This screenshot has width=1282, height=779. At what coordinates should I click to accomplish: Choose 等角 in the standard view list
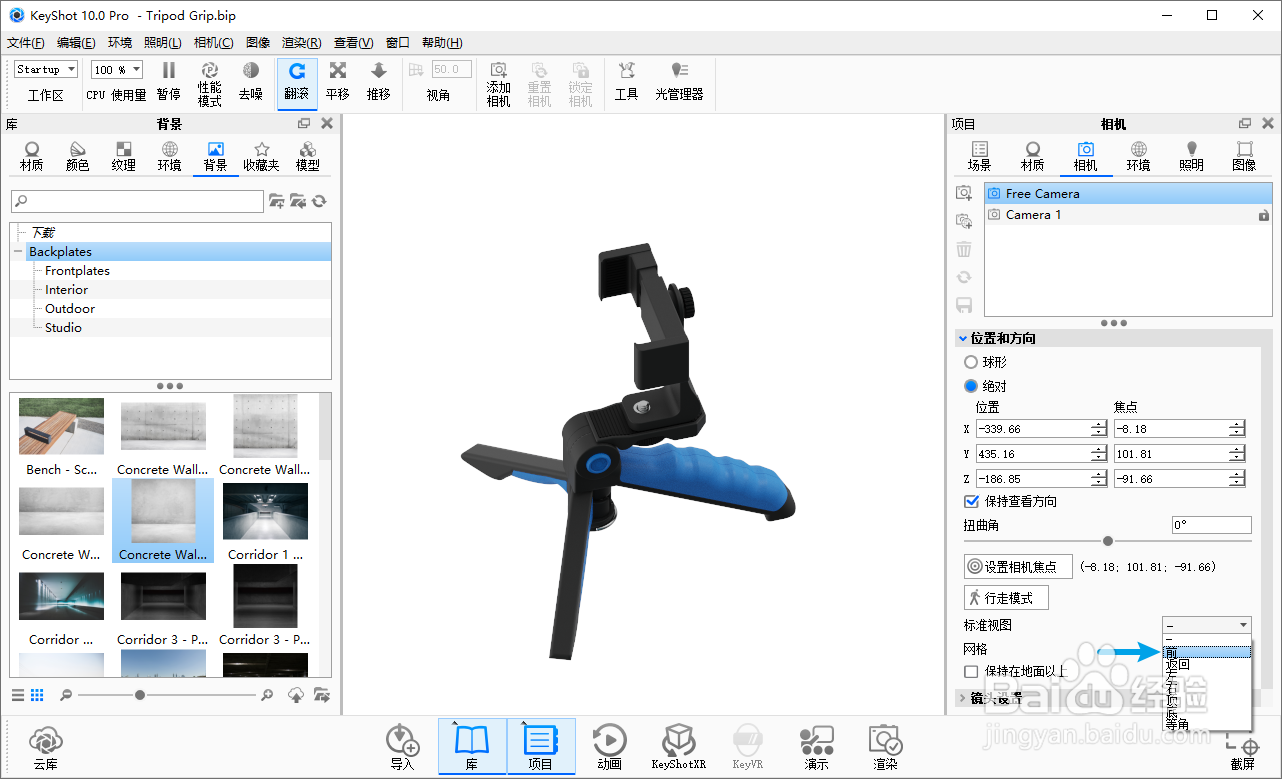1207,723
